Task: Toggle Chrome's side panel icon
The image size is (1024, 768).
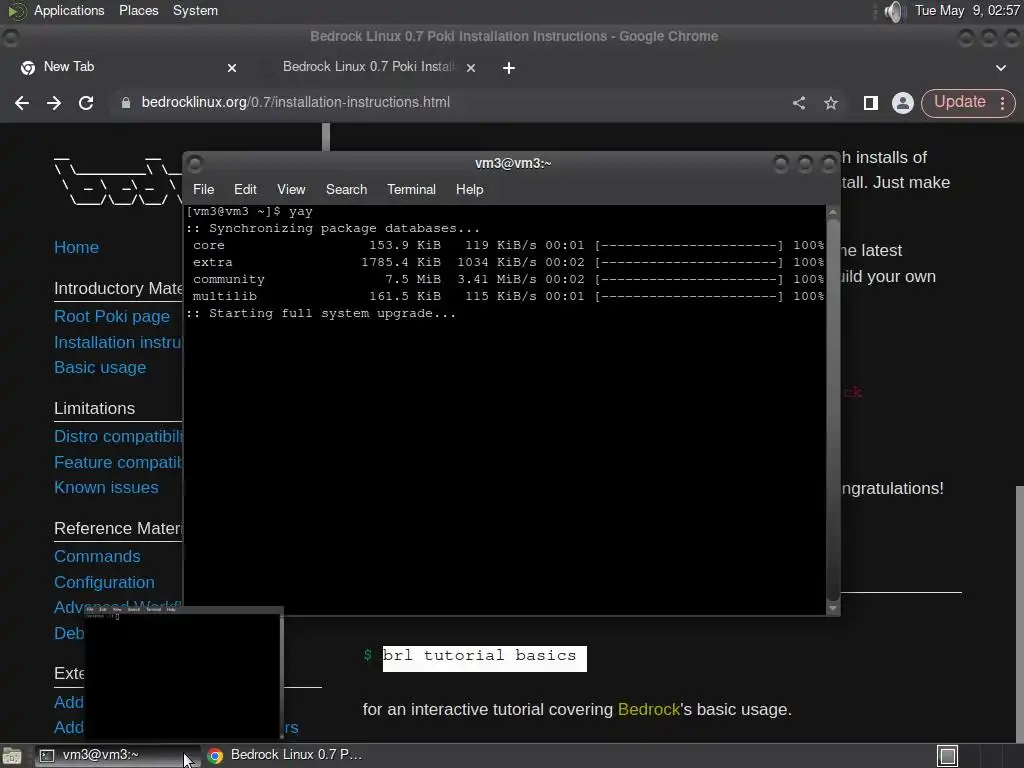Action: pyautogui.click(x=871, y=103)
